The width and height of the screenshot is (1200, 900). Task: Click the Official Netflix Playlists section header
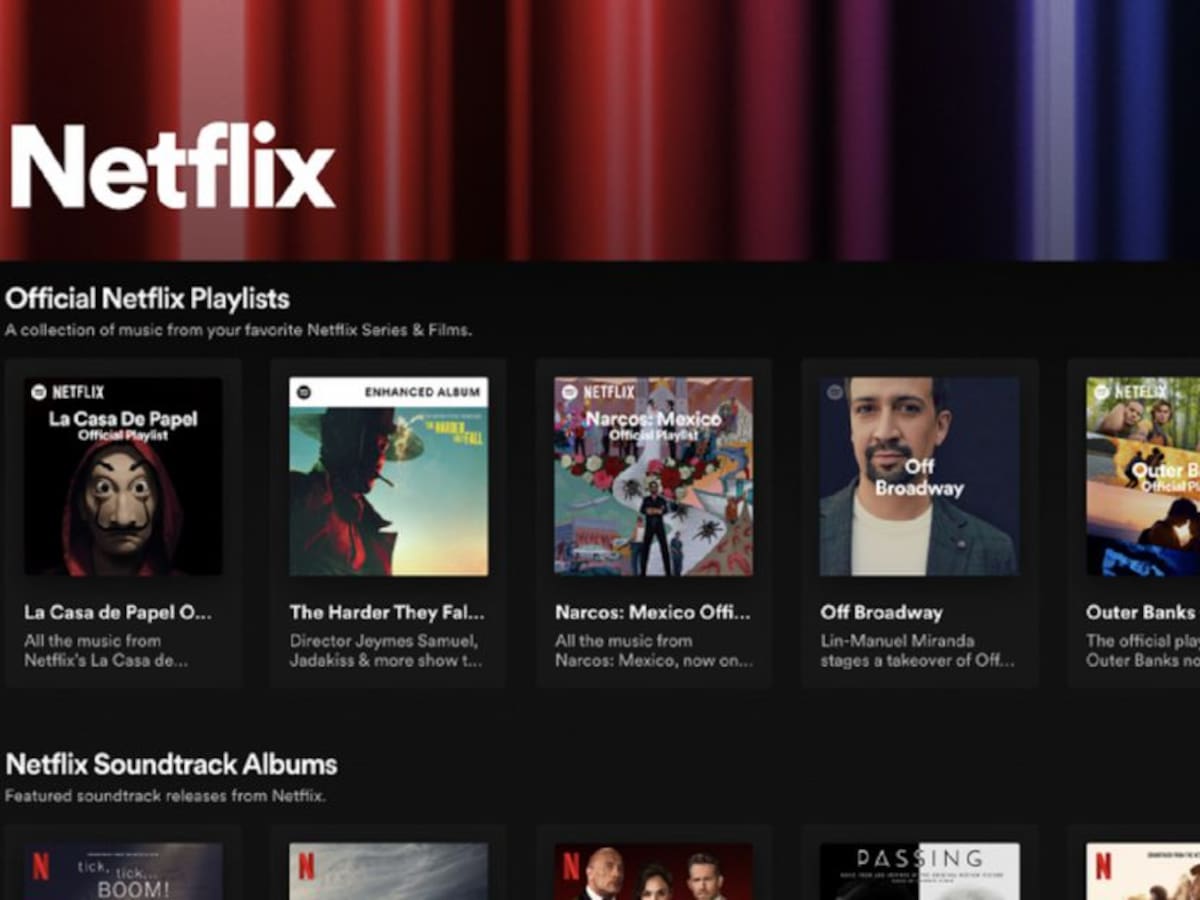pyautogui.click(x=146, y=299)
